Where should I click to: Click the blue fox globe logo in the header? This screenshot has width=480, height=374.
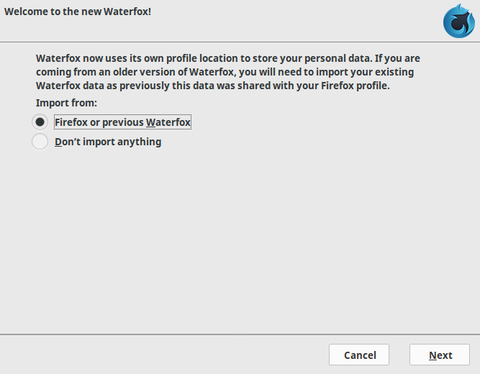(x=459, y=21)
